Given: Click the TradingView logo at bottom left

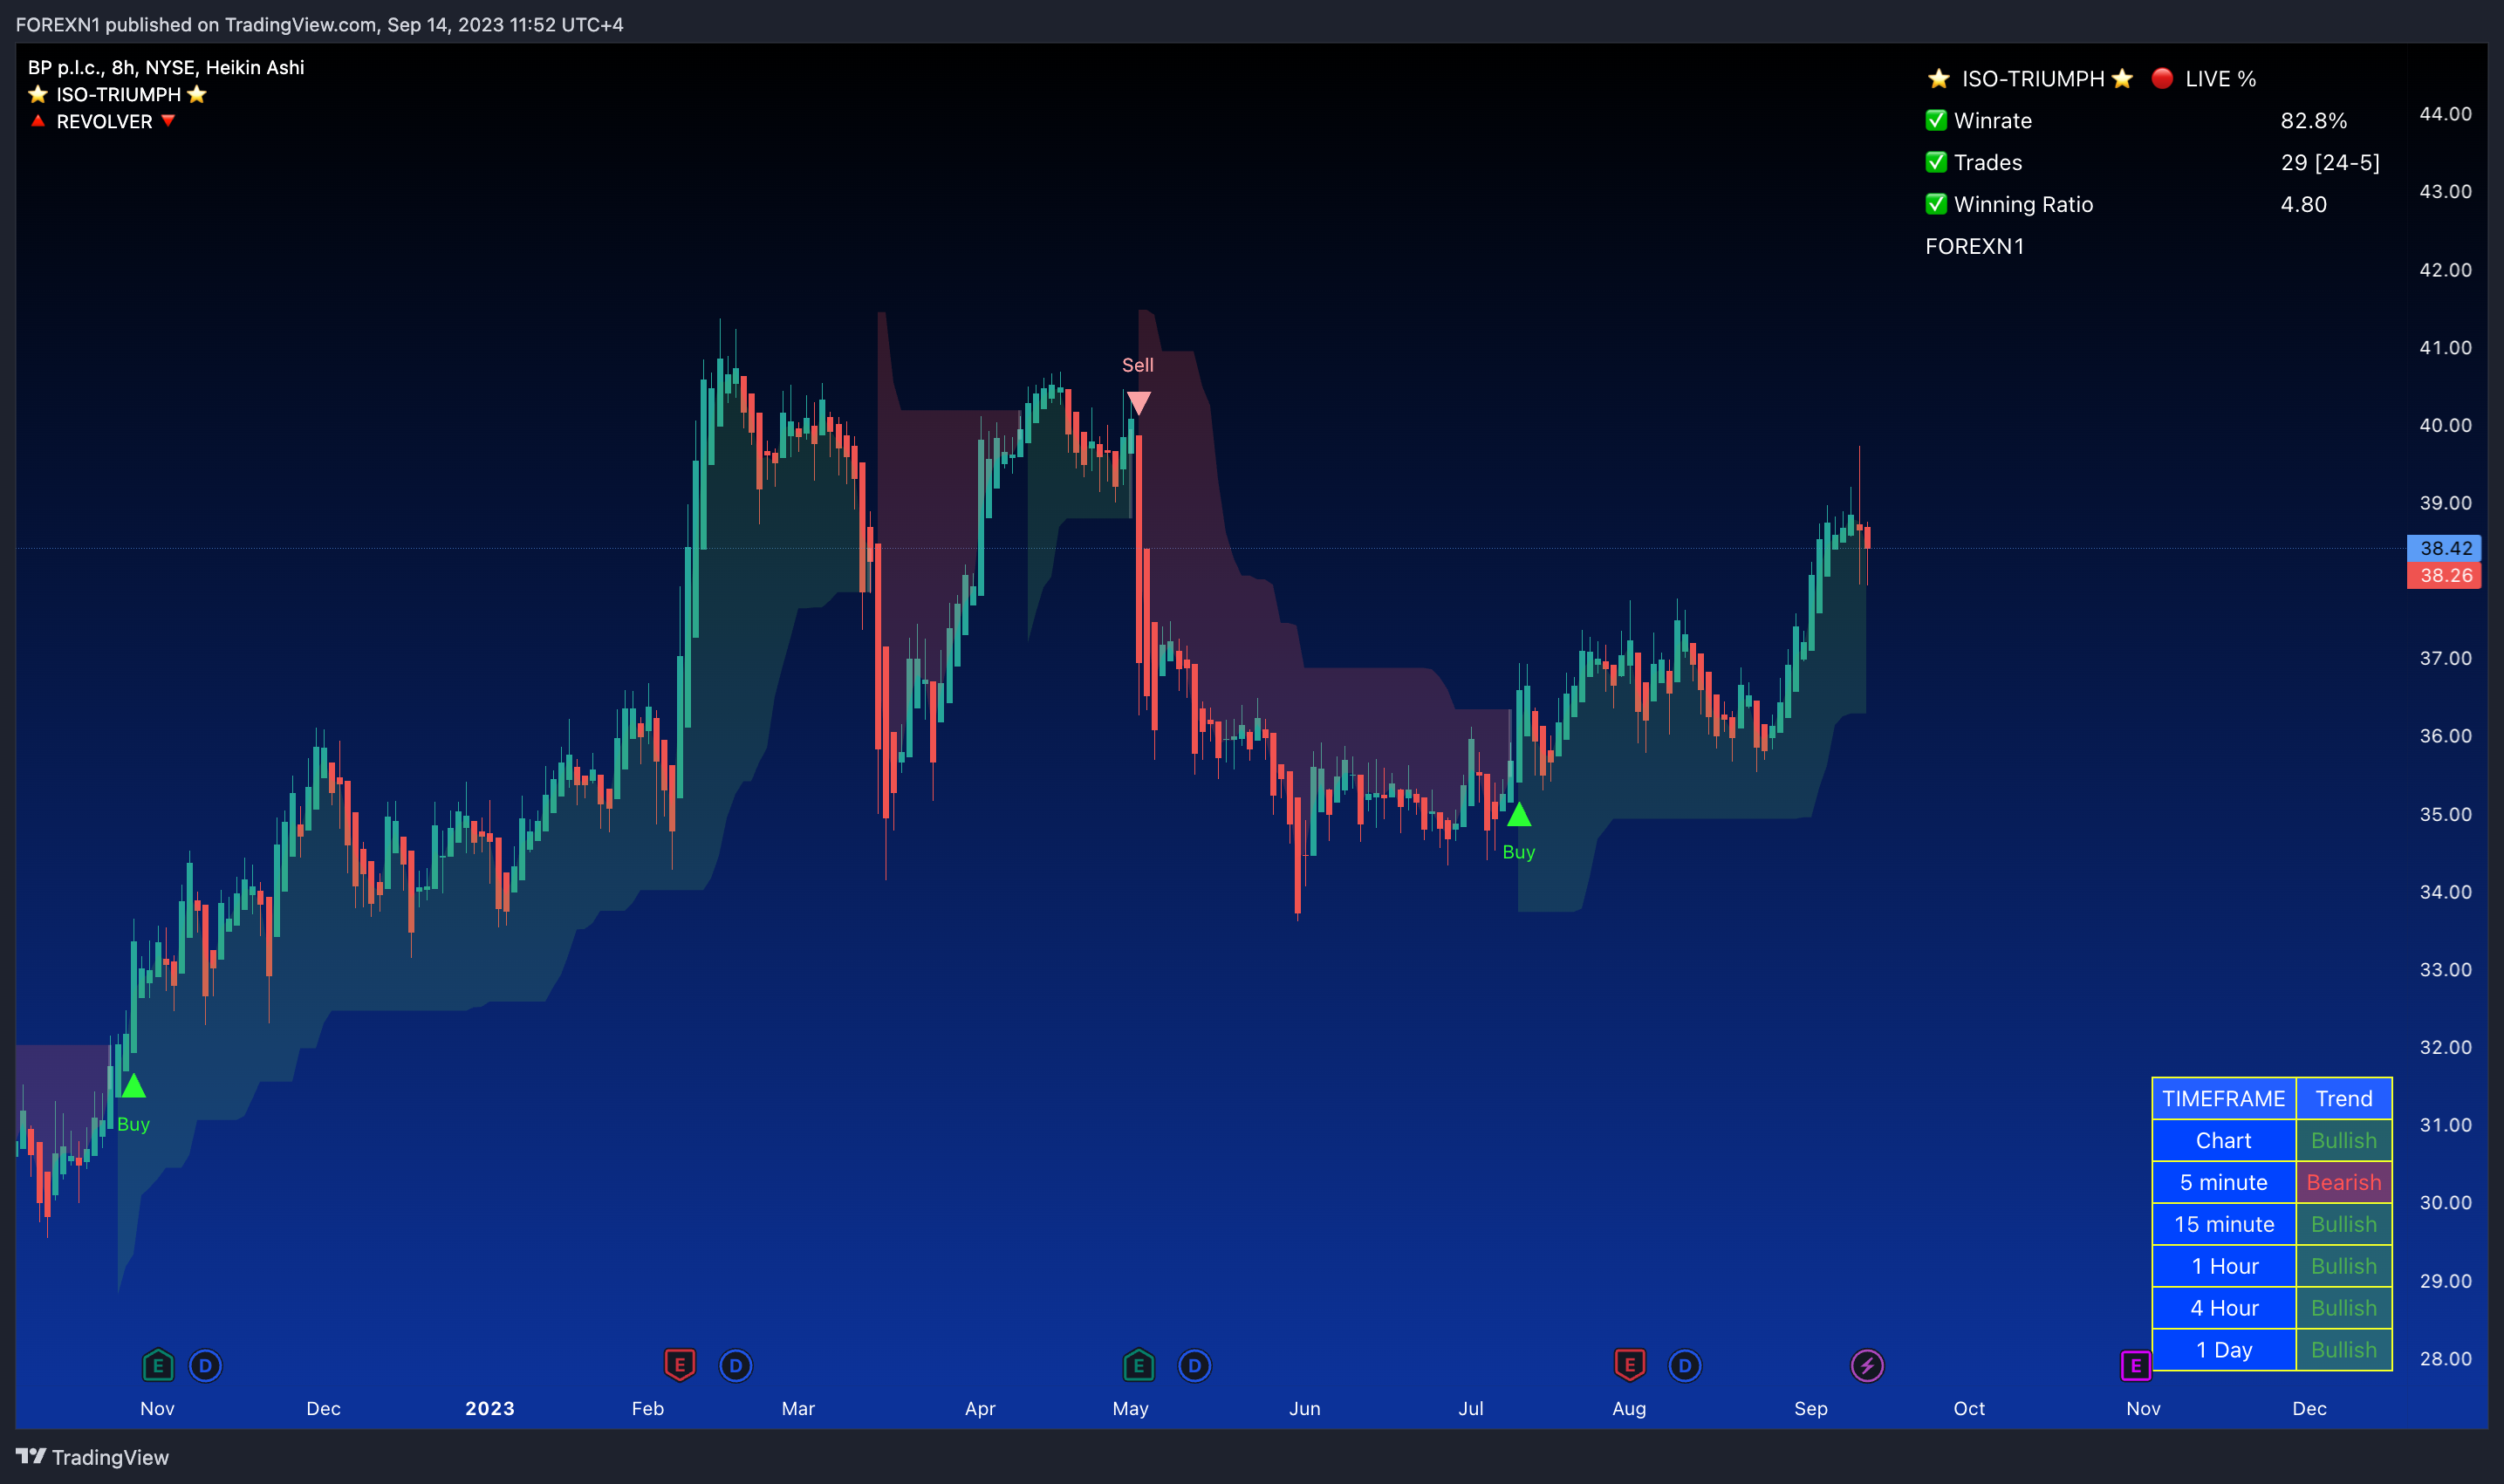Looking at the screenshot, I should (x=92, y=1457).
